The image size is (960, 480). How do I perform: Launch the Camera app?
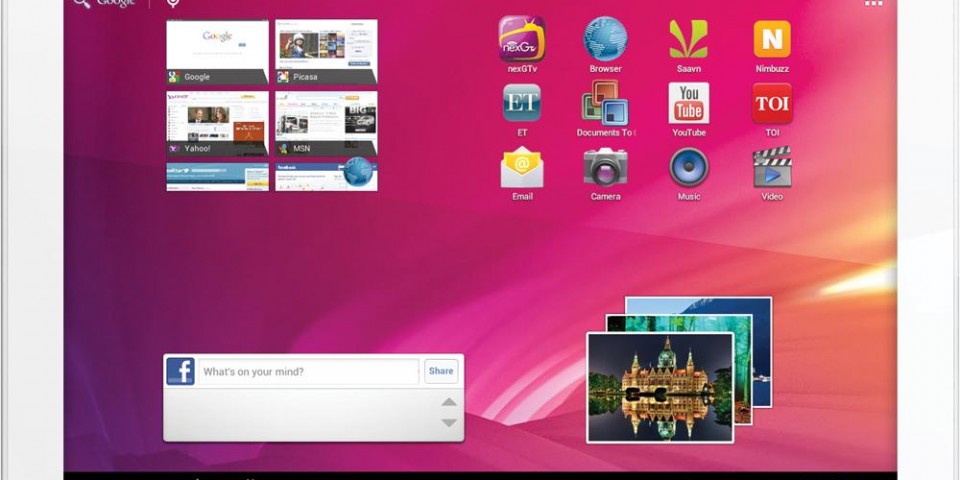605,168
